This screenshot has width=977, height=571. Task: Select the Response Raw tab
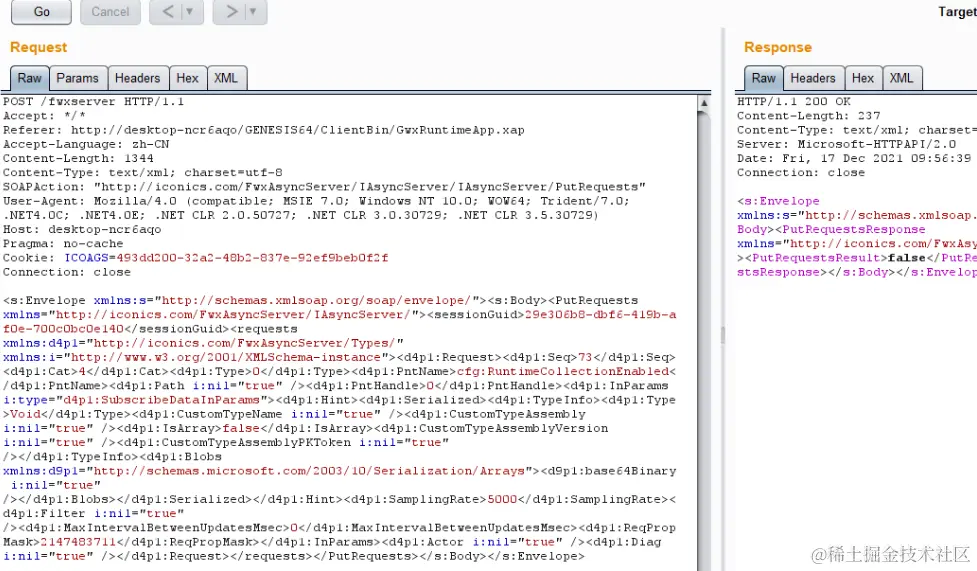763,79
